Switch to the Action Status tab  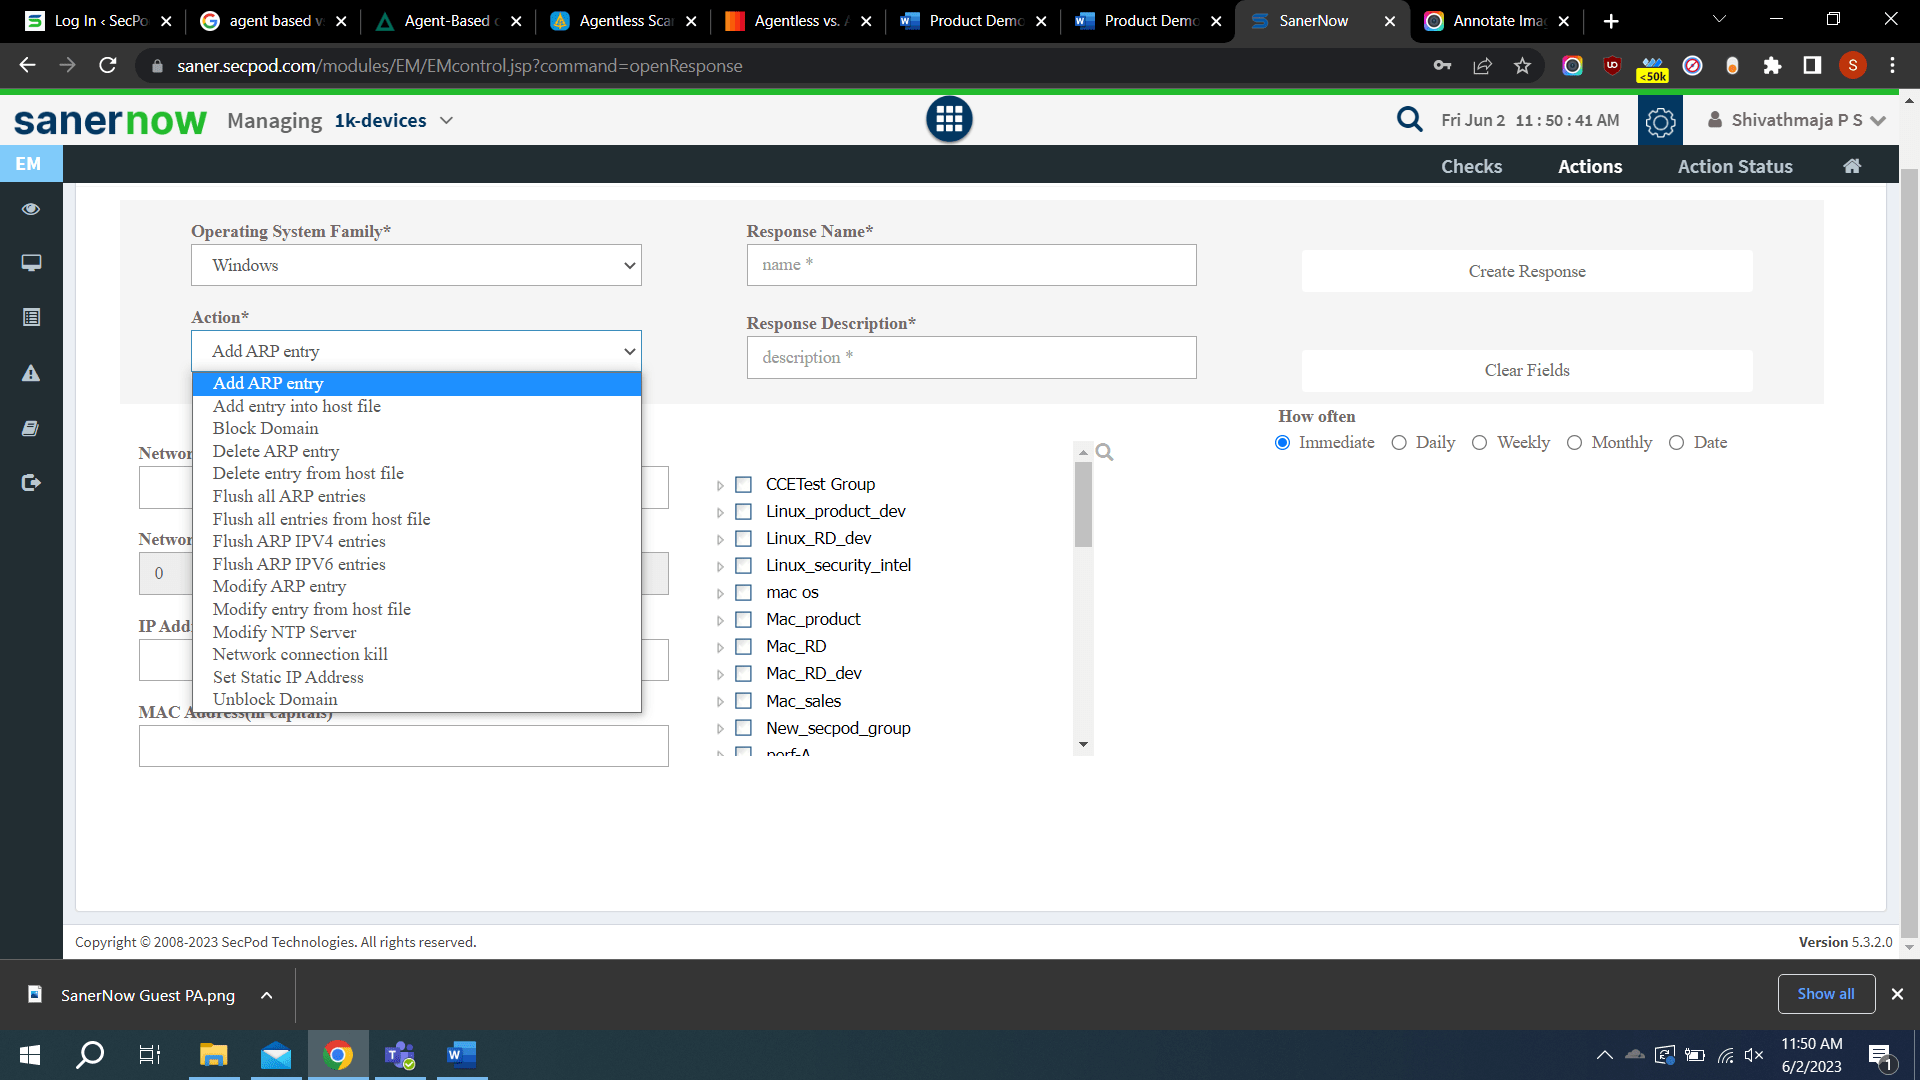(1735, 166)
